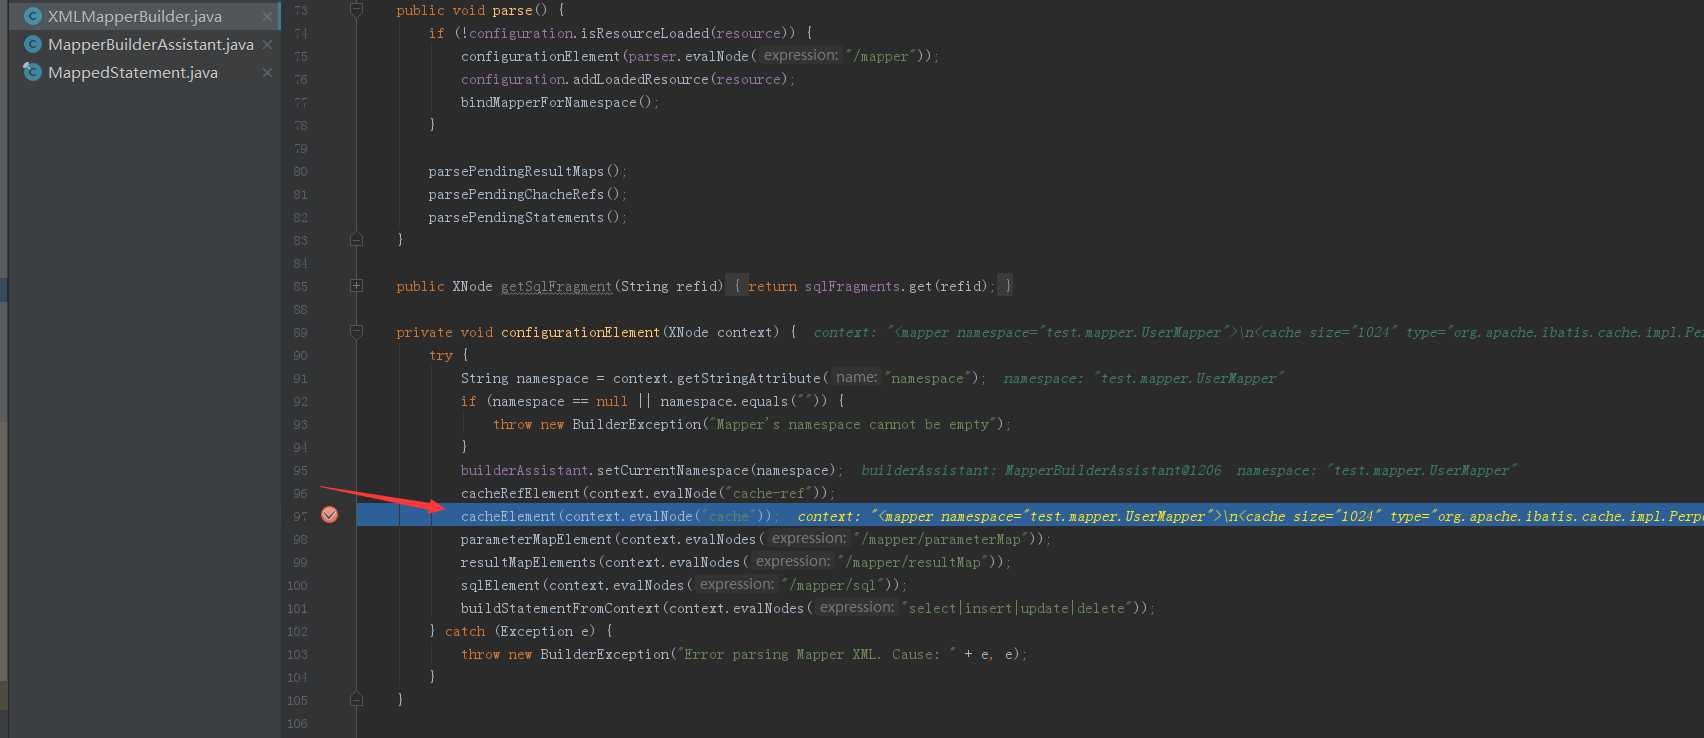The height and width of the screenshot is (738, 1704).
Task: Click the fold end marker at line 105
Action: pos(356,700)
